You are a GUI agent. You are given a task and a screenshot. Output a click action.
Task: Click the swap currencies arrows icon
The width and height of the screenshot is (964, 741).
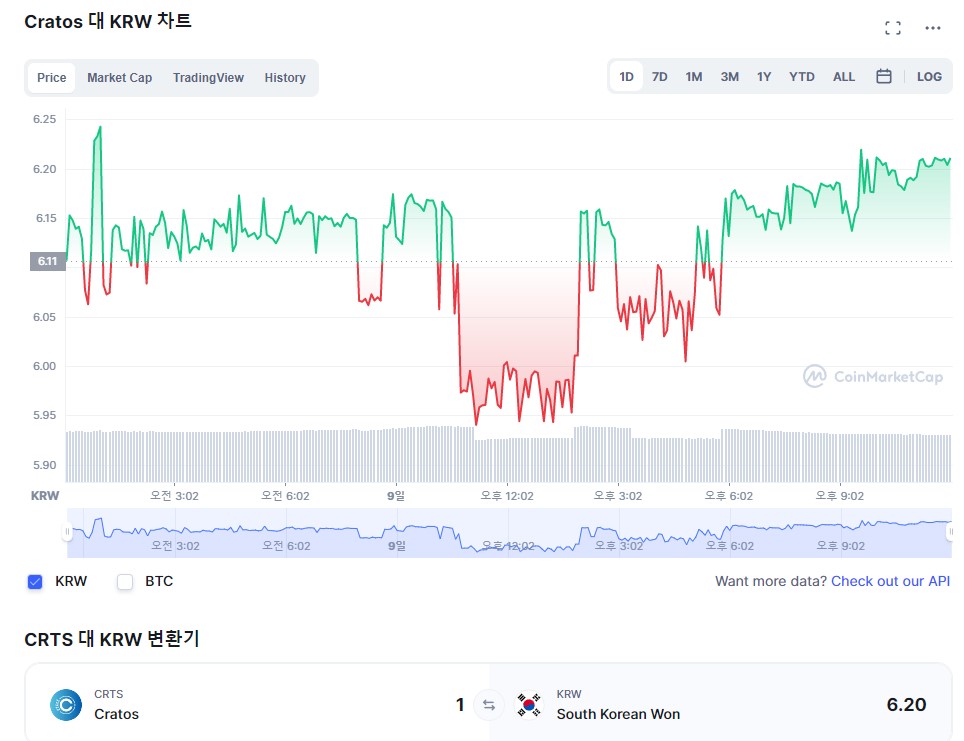[x=489, y=705]
